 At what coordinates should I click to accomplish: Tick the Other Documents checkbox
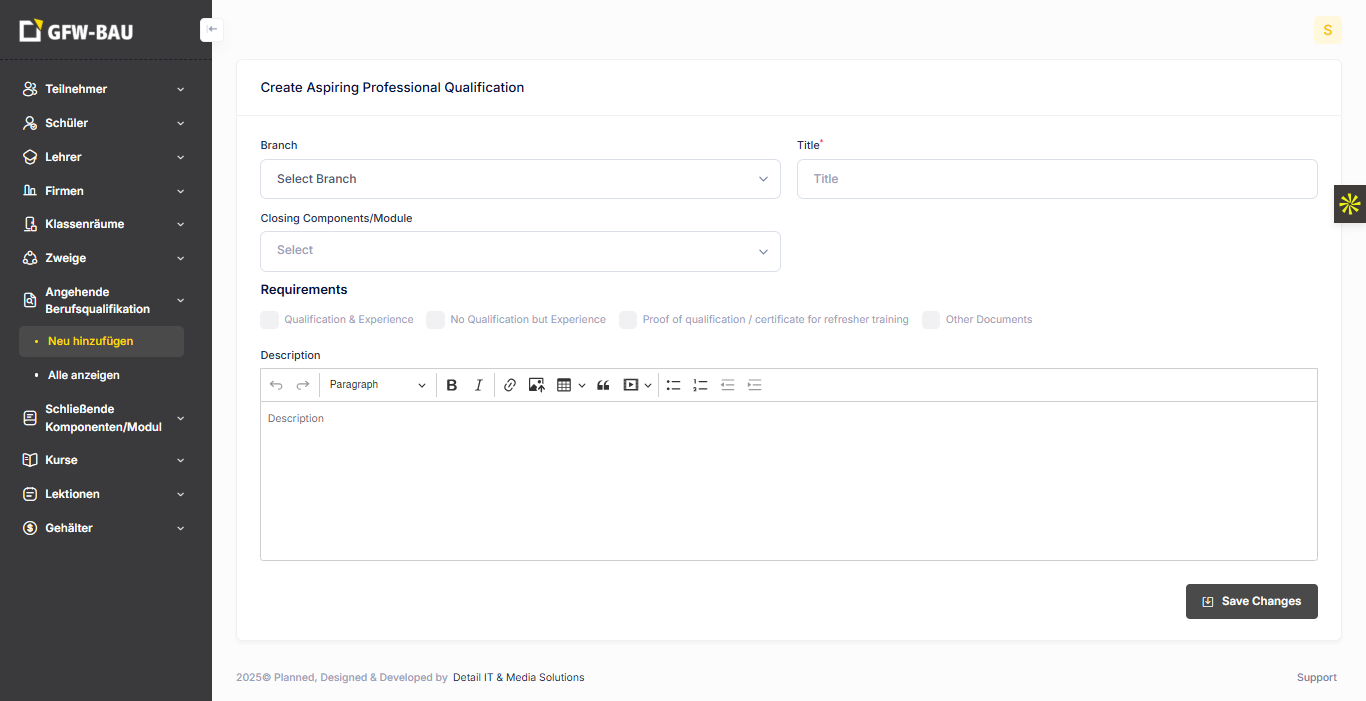point(931,320)
